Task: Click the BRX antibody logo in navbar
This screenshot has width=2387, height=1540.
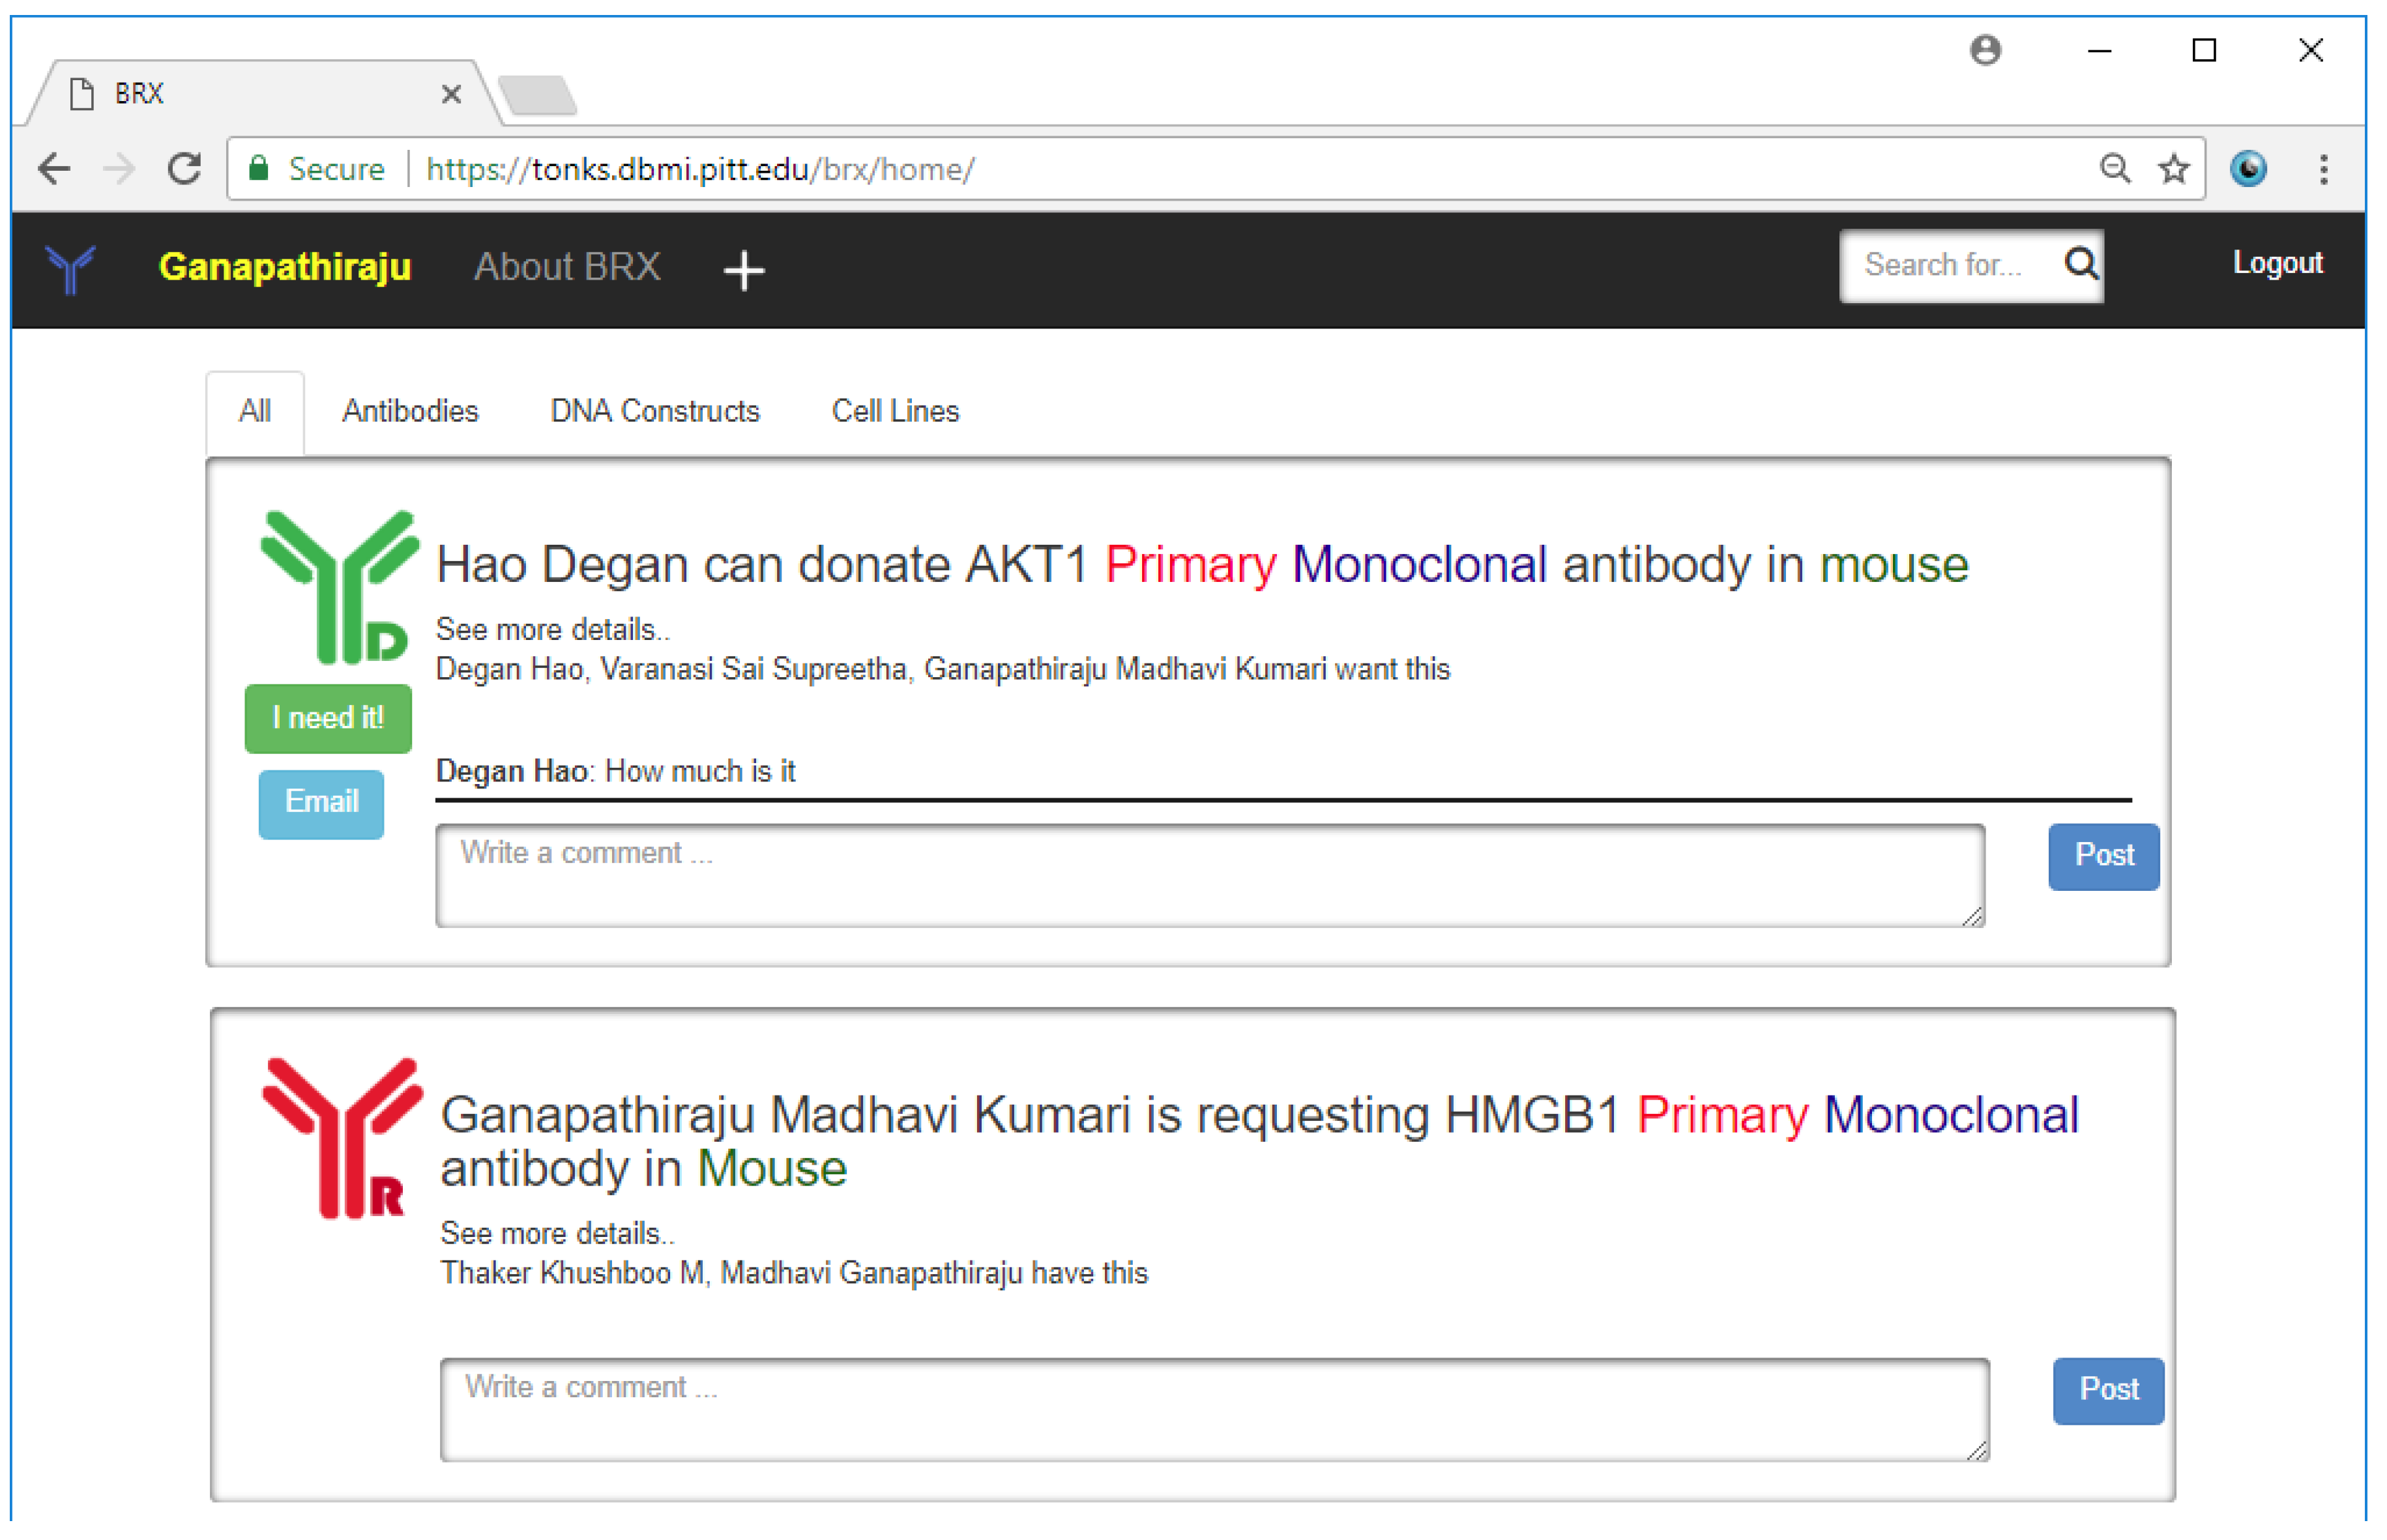Action: [x=70, y=268]
